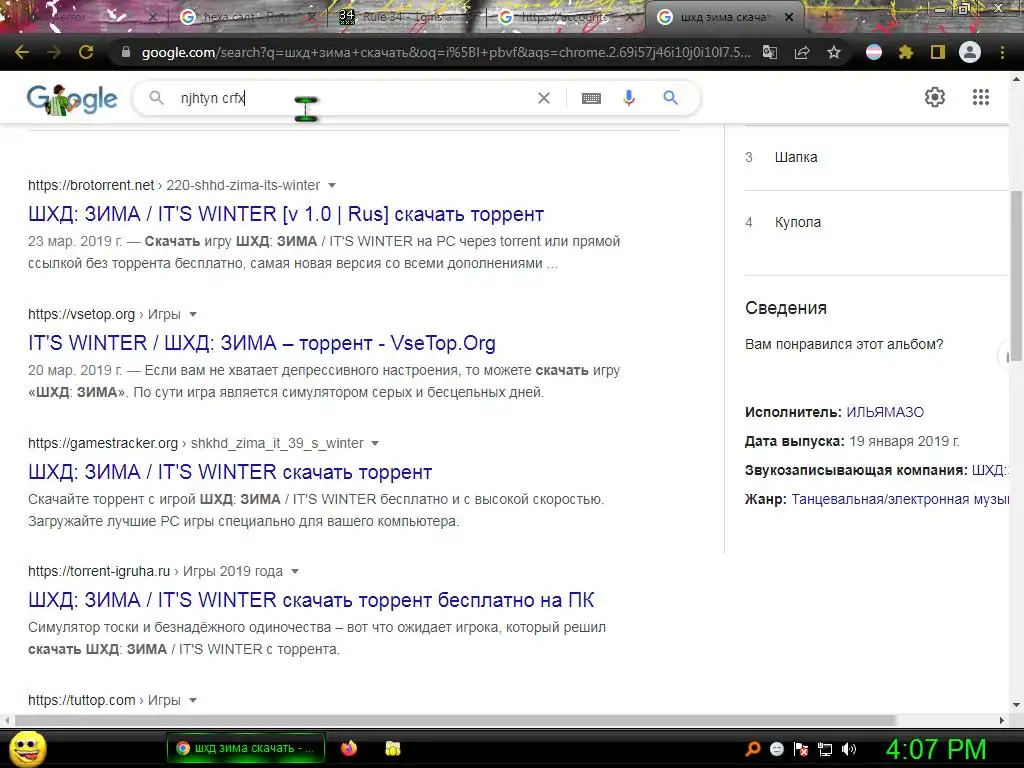Click the address bar URL
This screenshot has width=1024, height=768.
pos(445,52)
